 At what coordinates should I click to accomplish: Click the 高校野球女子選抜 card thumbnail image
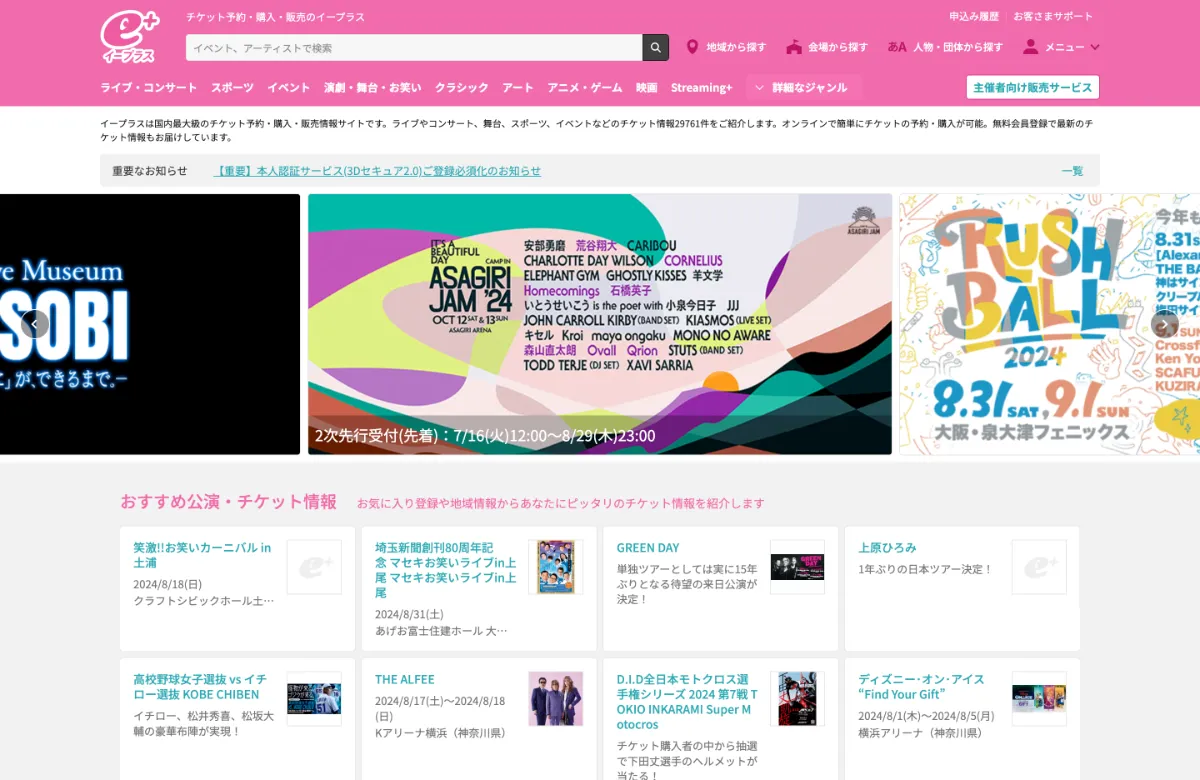click(314, 698)
